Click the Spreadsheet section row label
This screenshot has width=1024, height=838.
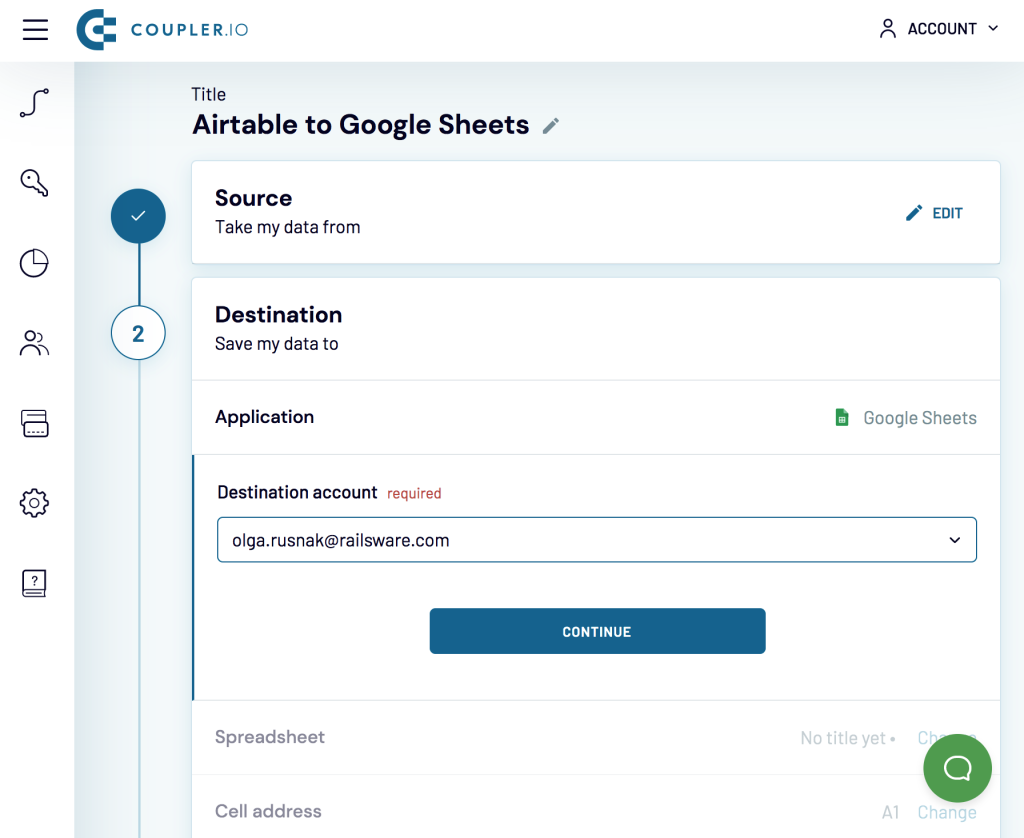coord(270,737)
